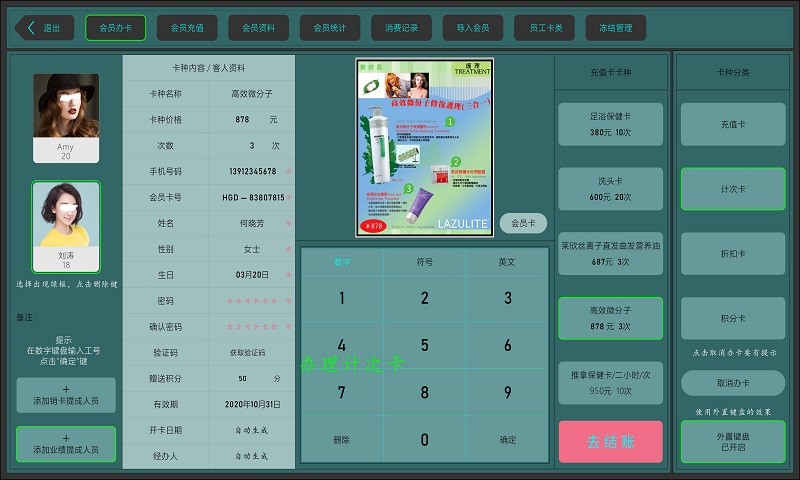Click the 经办人 value 自动生成
The image size is (800, 480).
coord(252,456)
